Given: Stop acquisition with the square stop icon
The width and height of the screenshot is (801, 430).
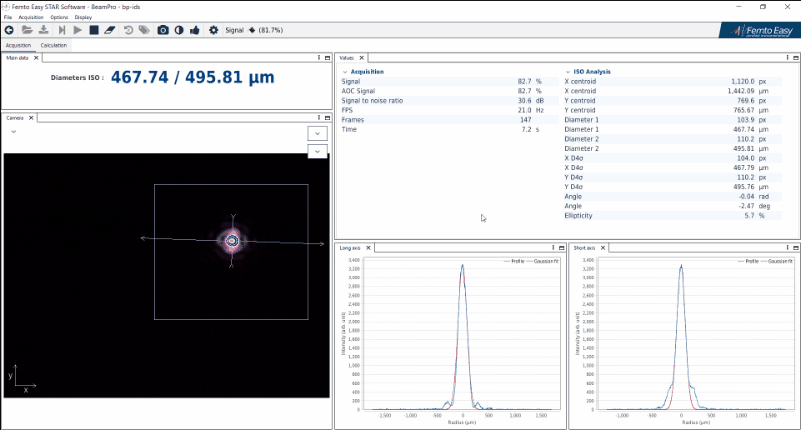Looking at the screenshot, I should [93, 31].
